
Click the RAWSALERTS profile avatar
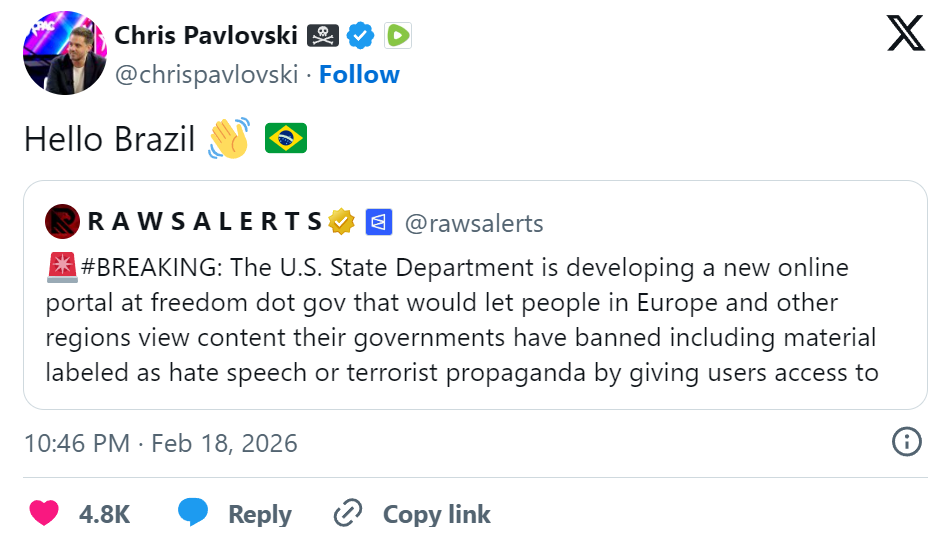[x=64, y=221]
